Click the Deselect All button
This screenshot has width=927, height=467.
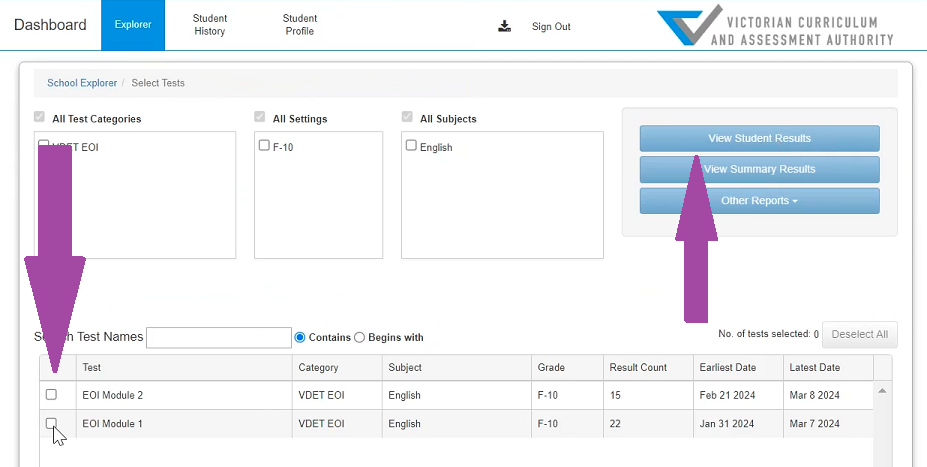[x=860, y=335]
